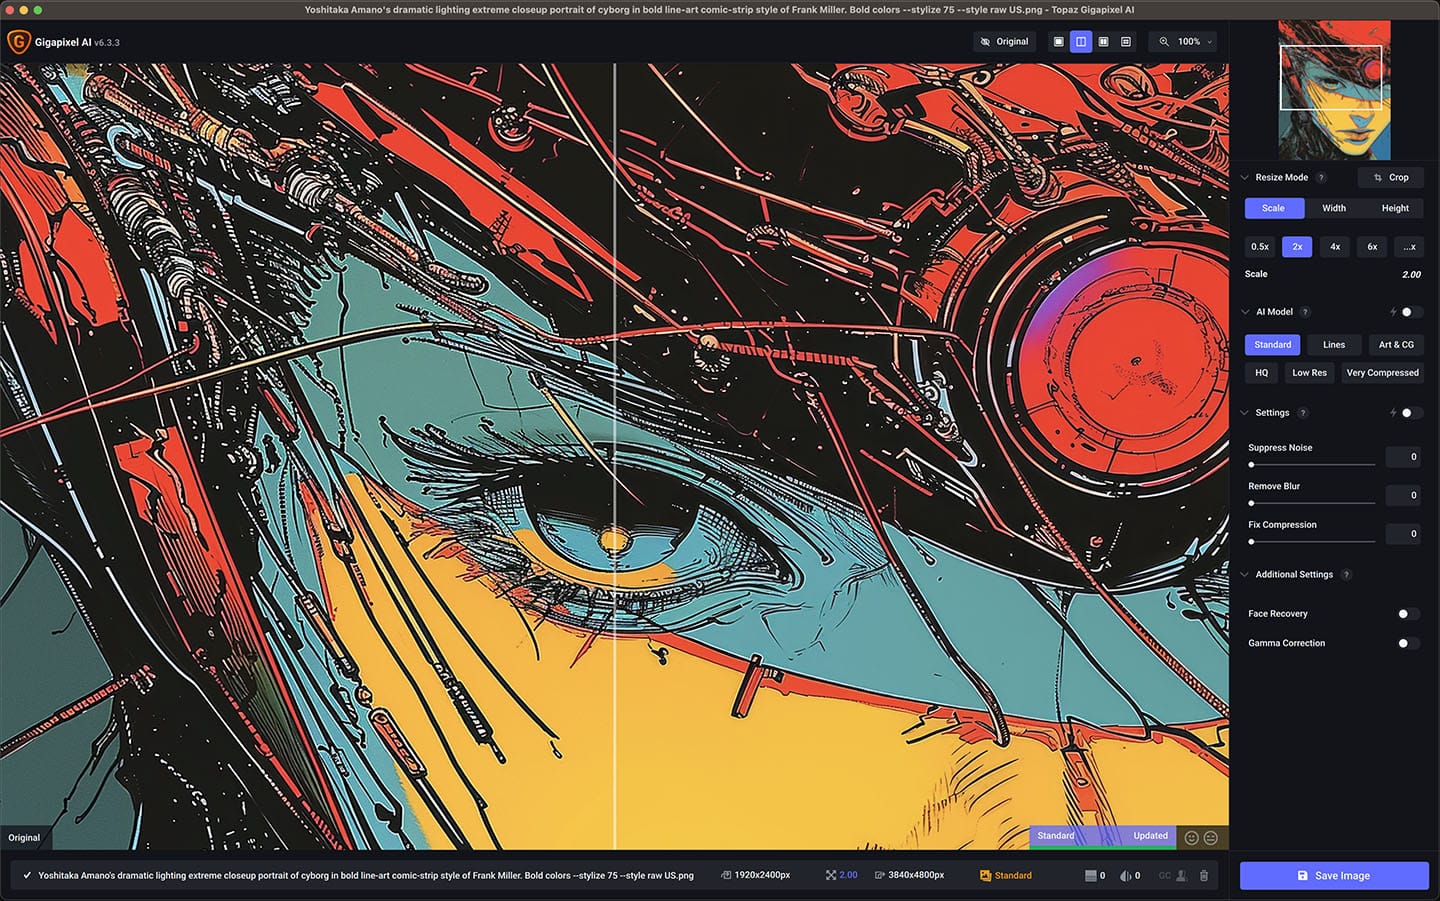Viewport: 1440px width, 901px height.
Task: Select the split view layout icon
Action: (x=1081, y=42)
